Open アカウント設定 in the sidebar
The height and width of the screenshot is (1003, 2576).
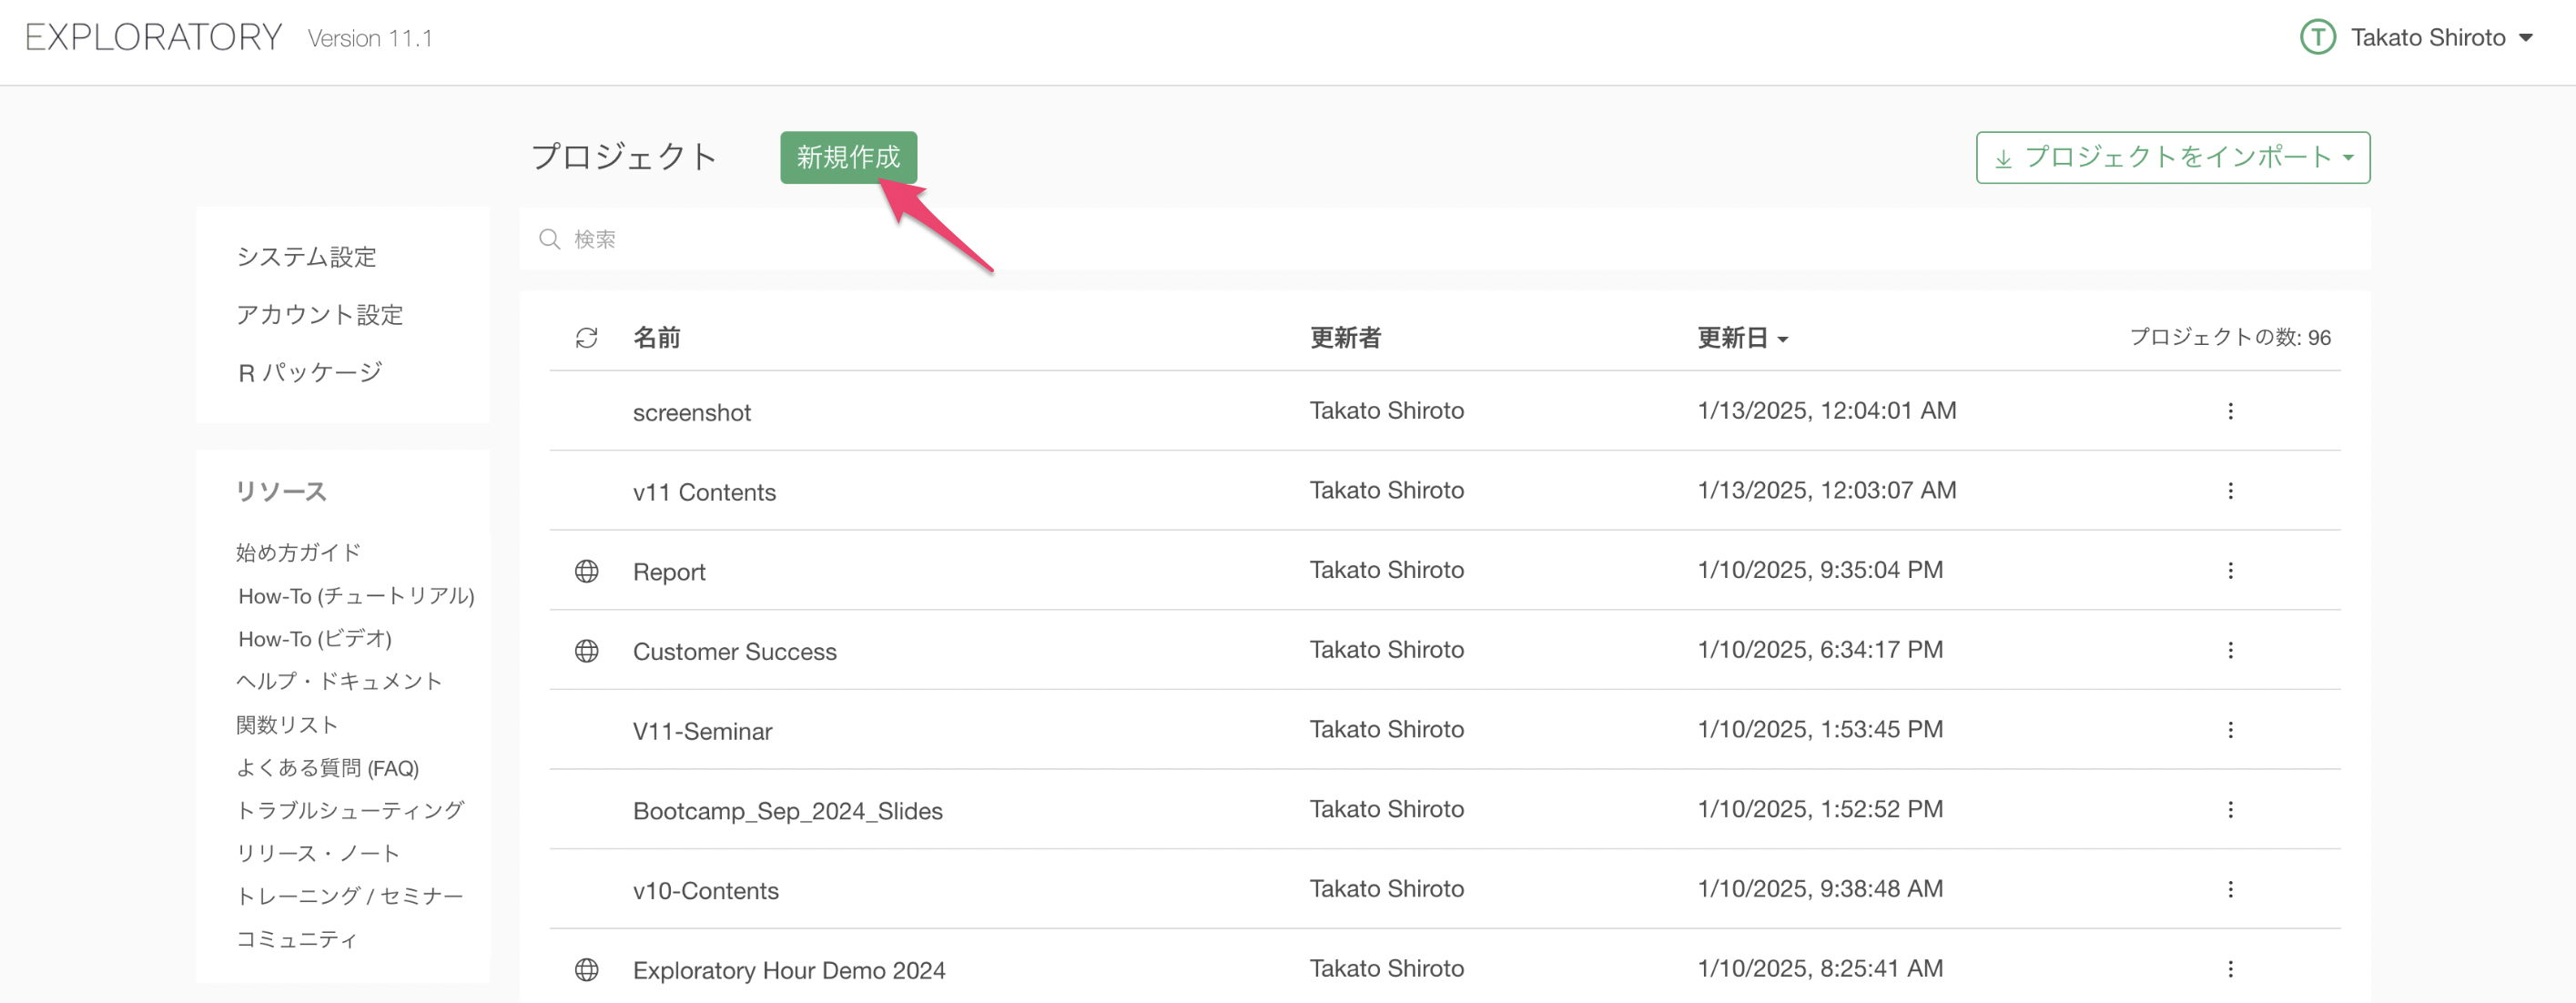click(x=320, y=315)
